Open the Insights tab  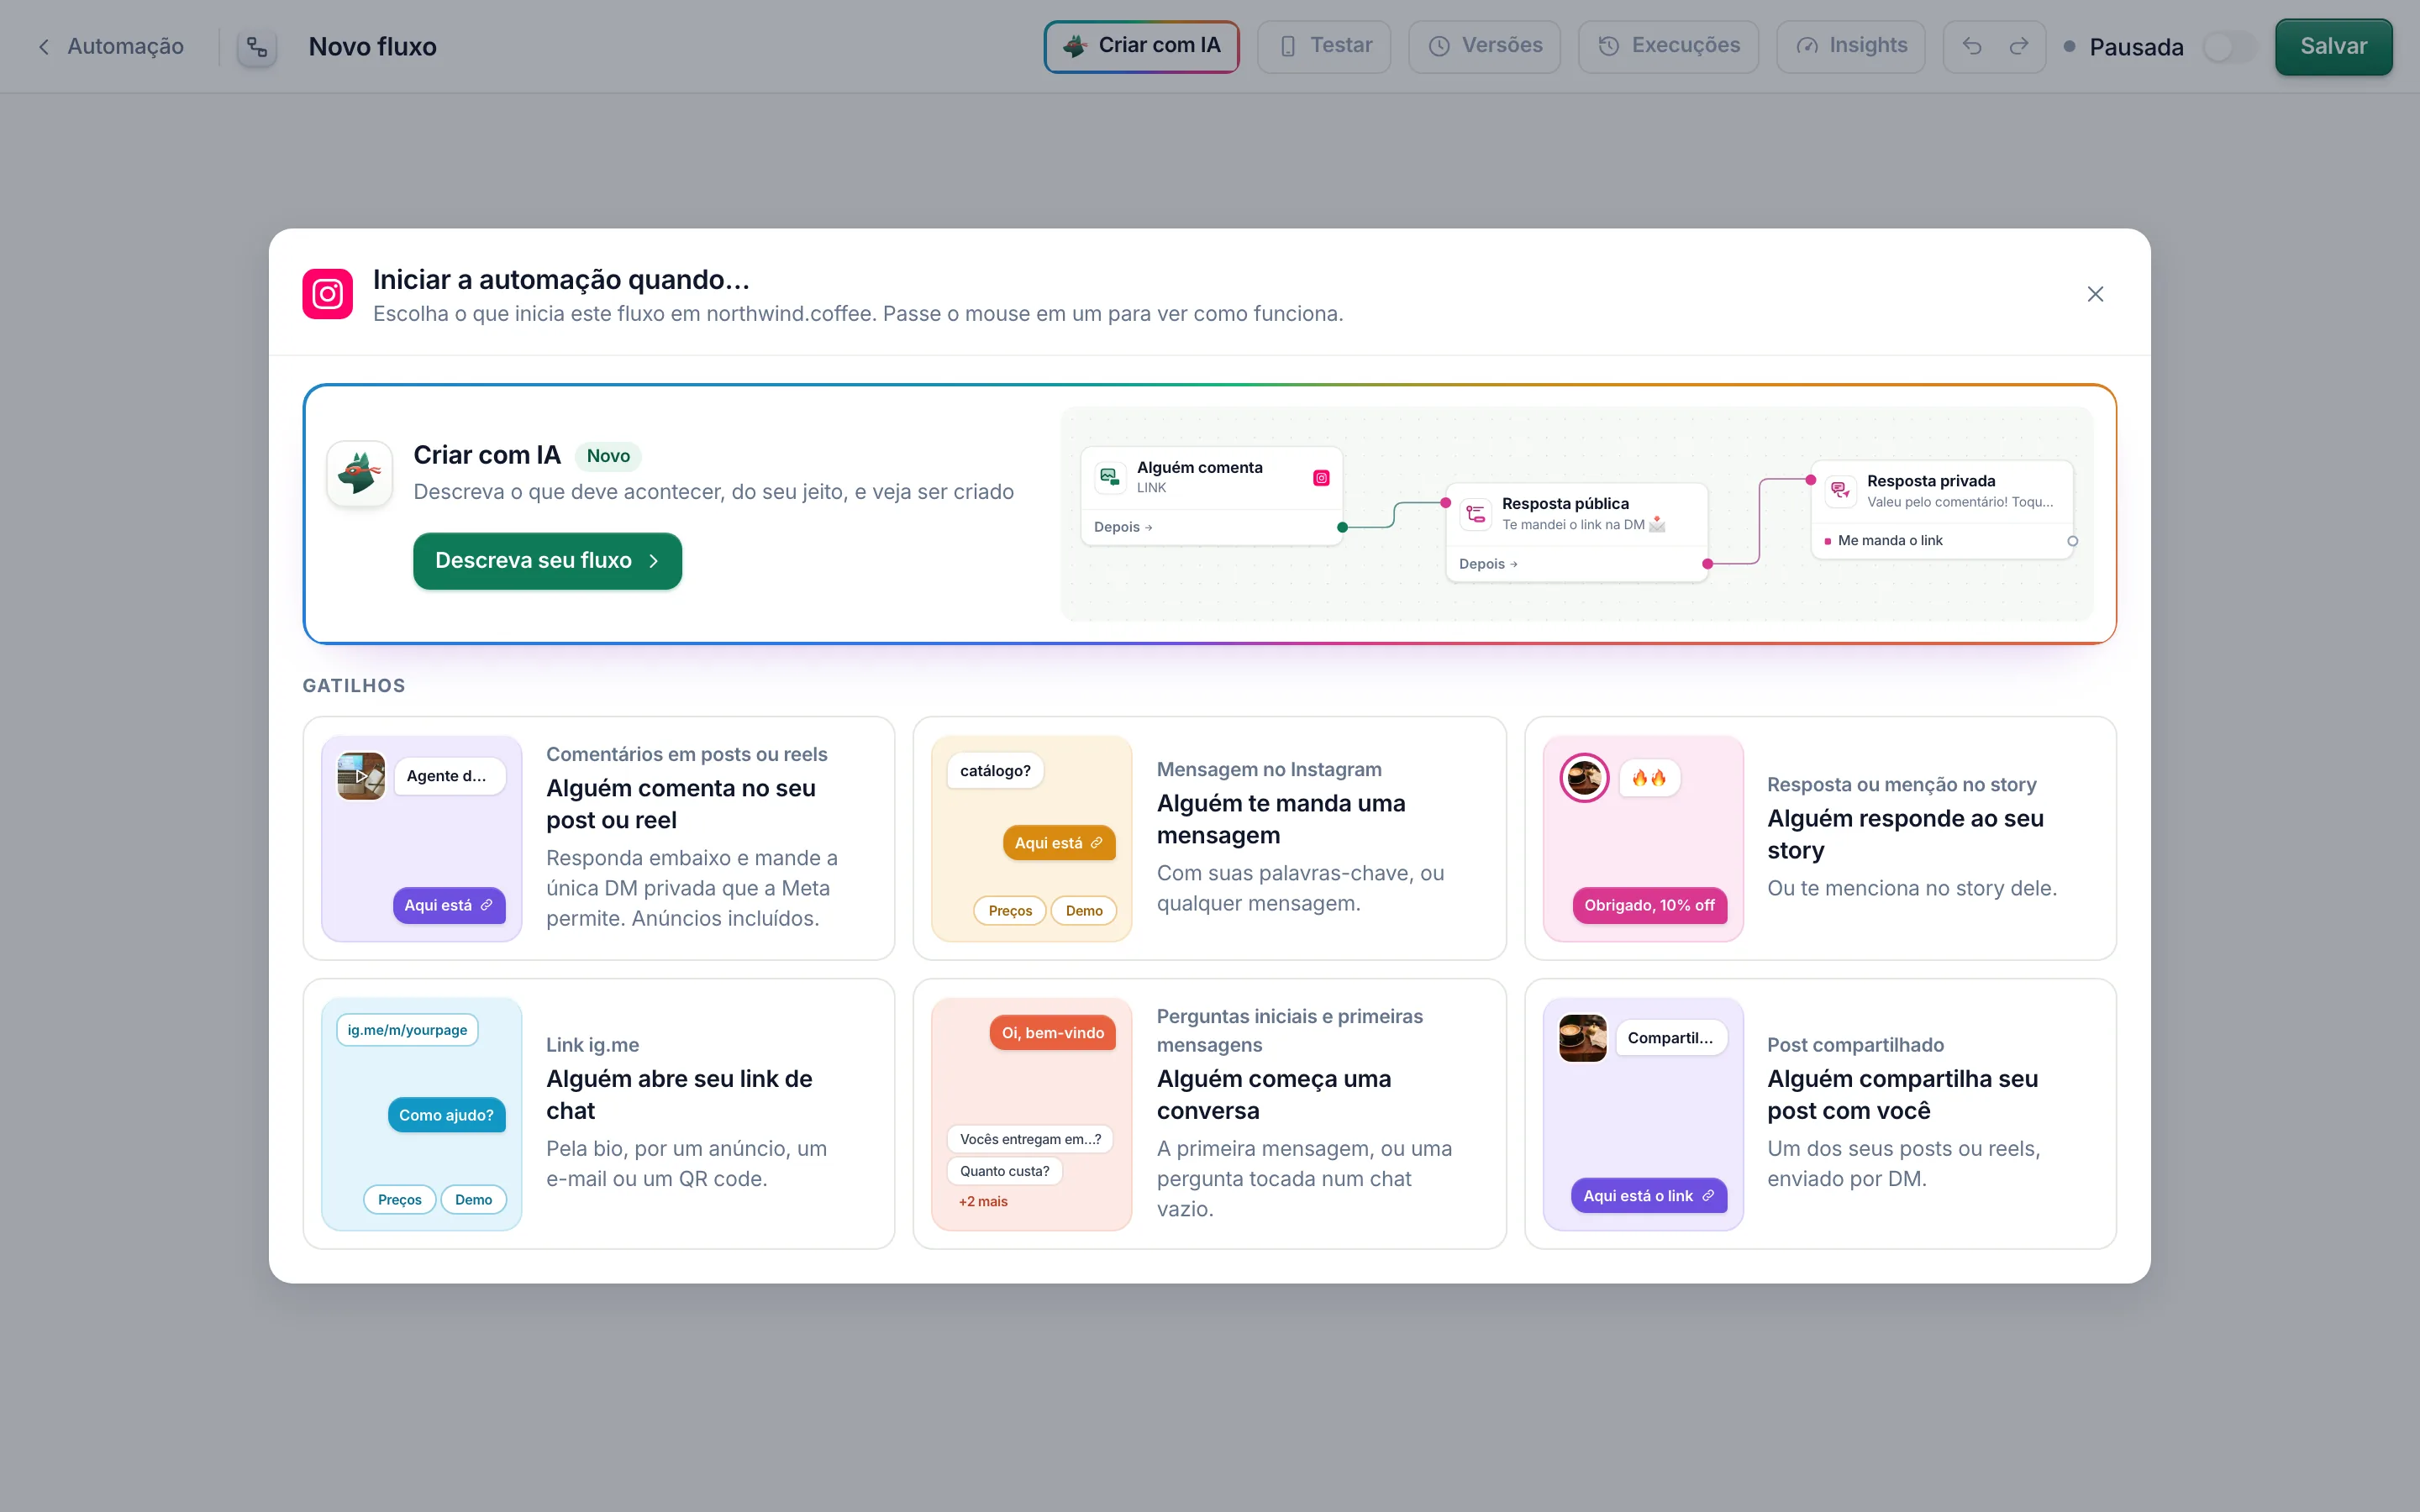tap(1850, 46)
